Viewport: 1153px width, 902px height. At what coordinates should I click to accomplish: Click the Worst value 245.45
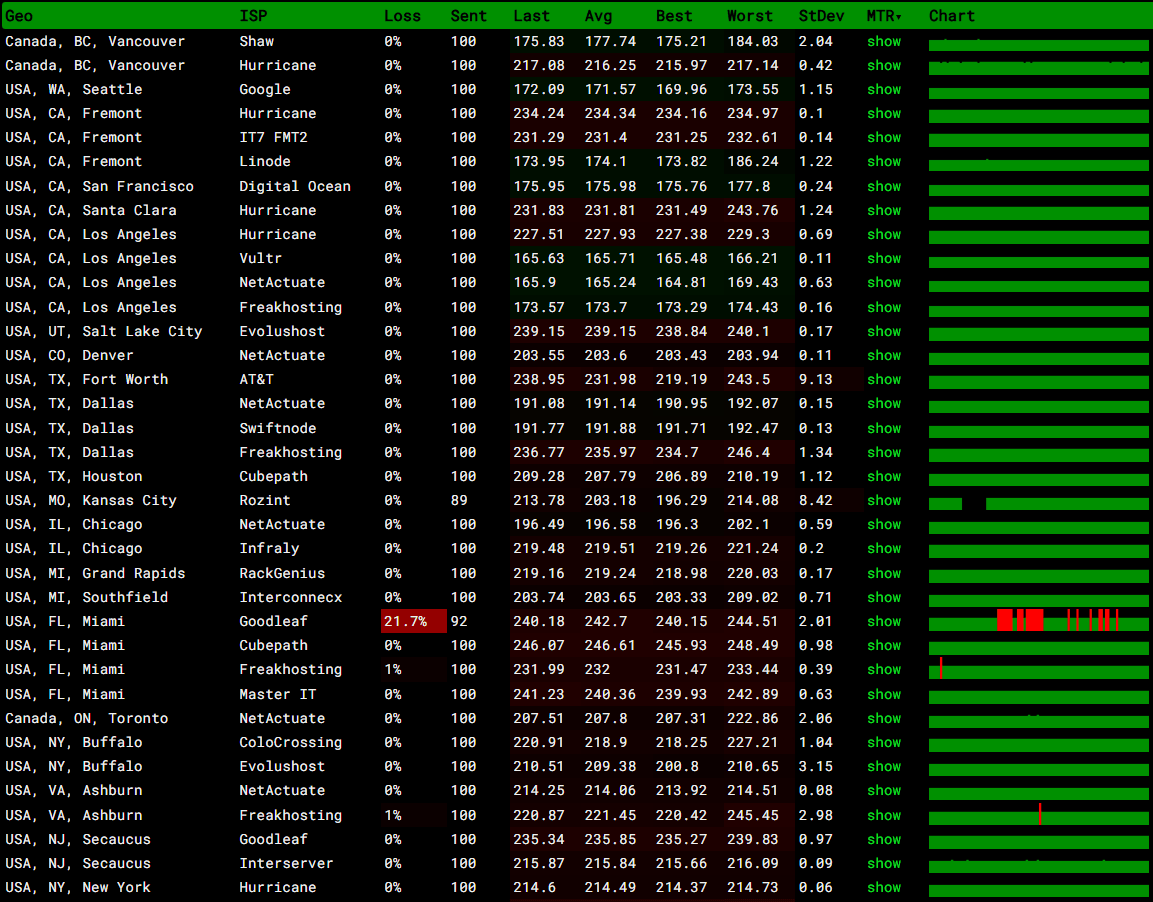(752, 815)
